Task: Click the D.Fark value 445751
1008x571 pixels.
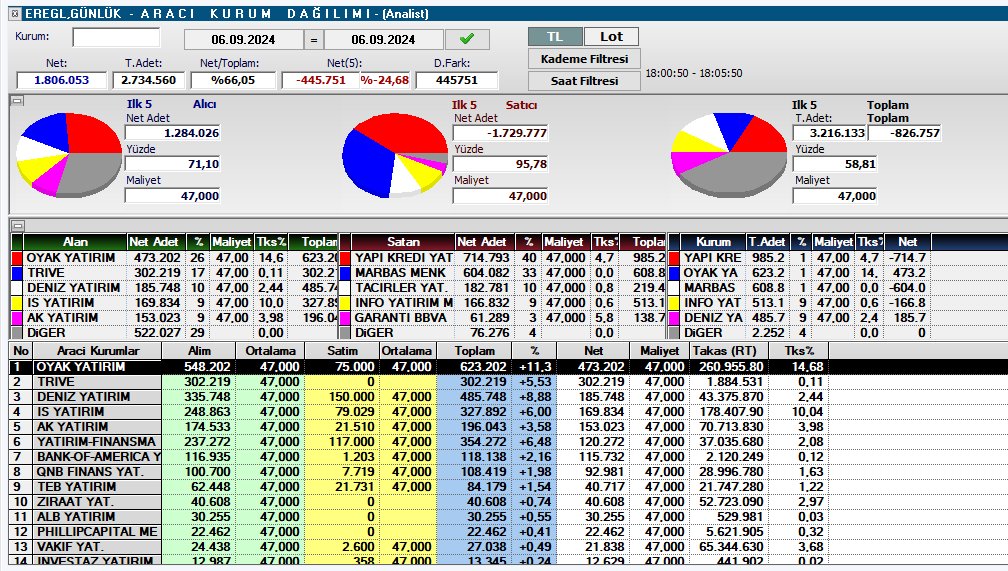Action: pos(456,80)
